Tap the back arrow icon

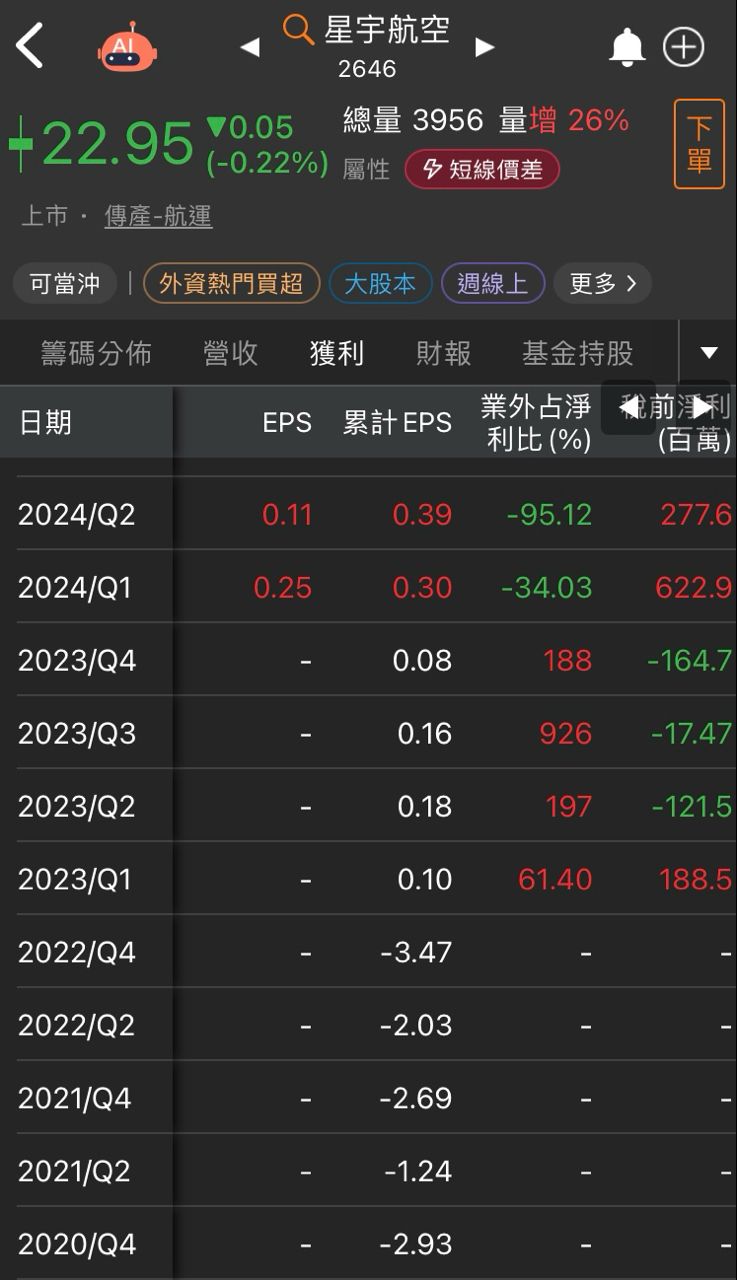pos(30,46)
